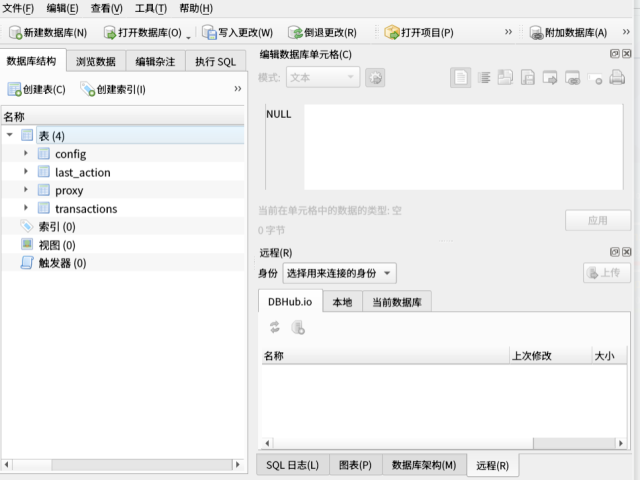Open the identity (身份) selection dropdown
Image resolution: width=640 pixels, height=480 pixels.
(339, 273)
